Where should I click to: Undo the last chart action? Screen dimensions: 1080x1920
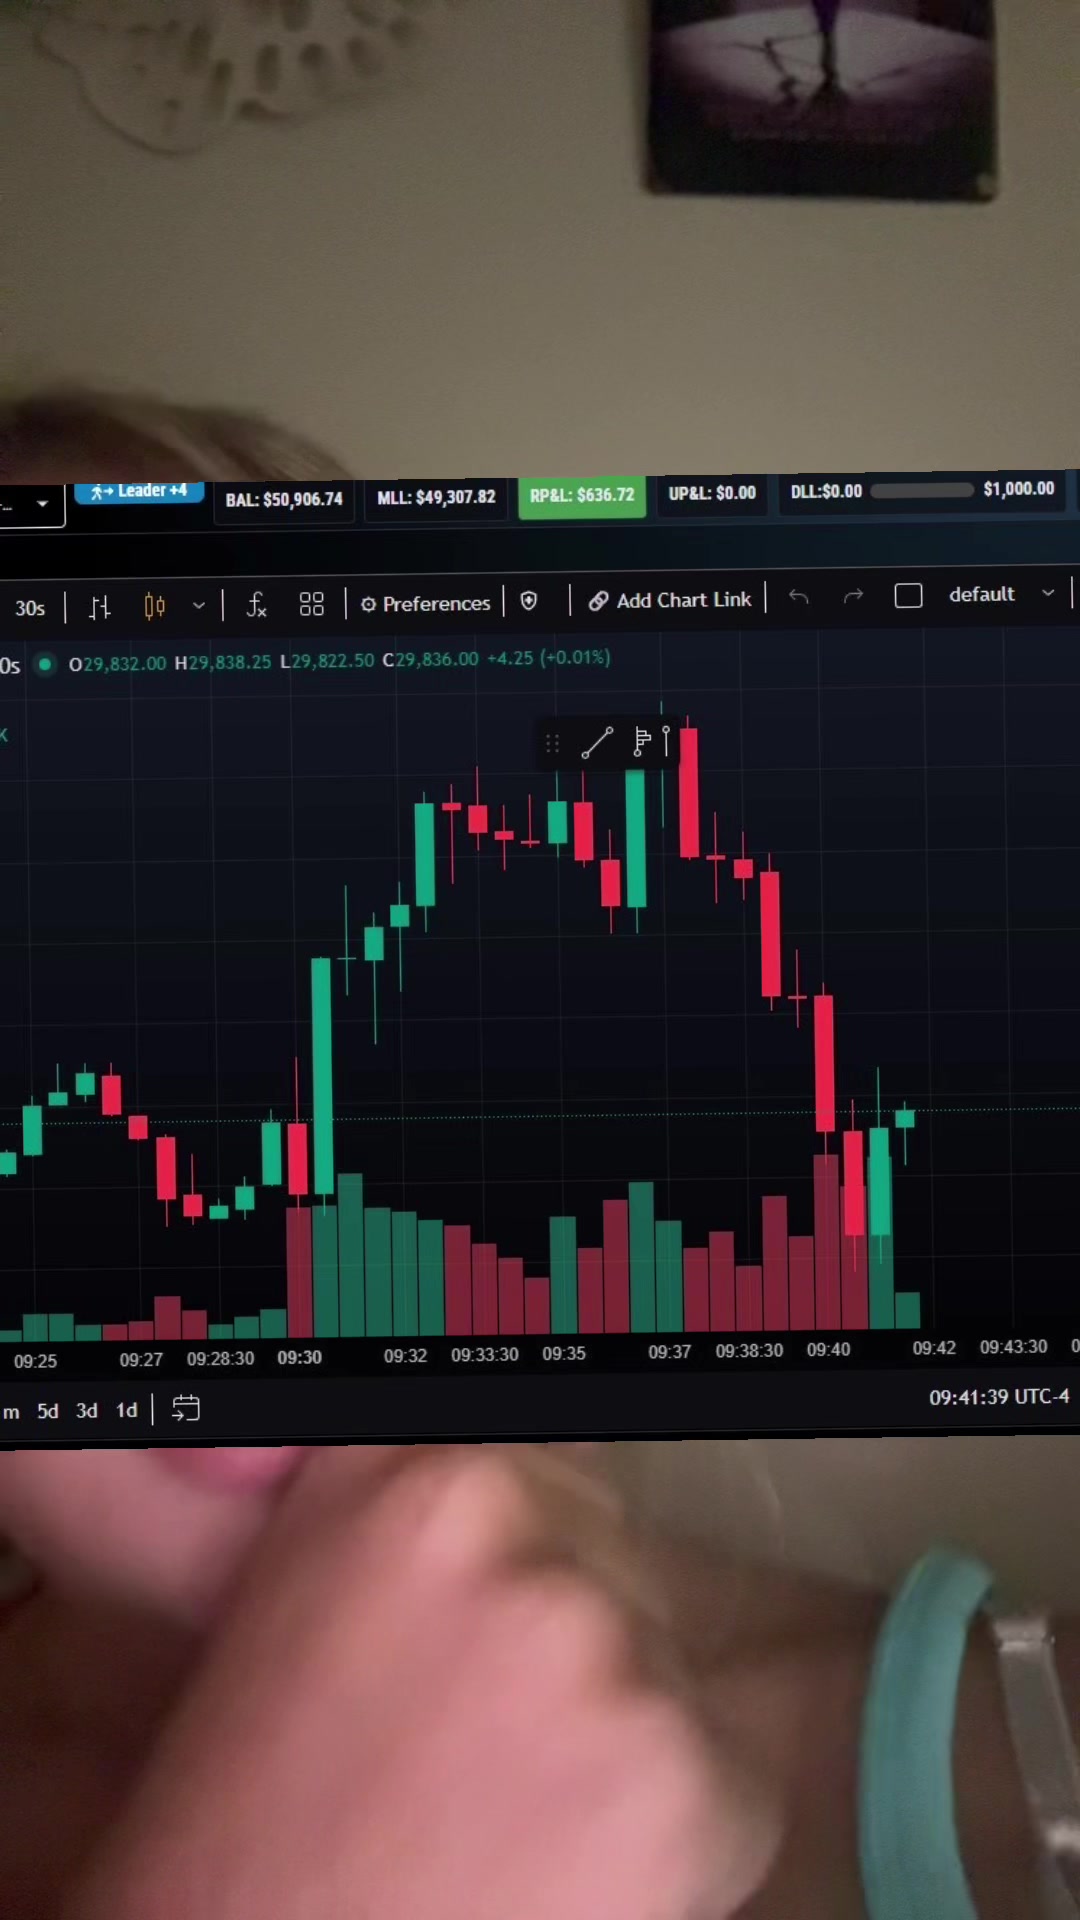tap(798, 597)
